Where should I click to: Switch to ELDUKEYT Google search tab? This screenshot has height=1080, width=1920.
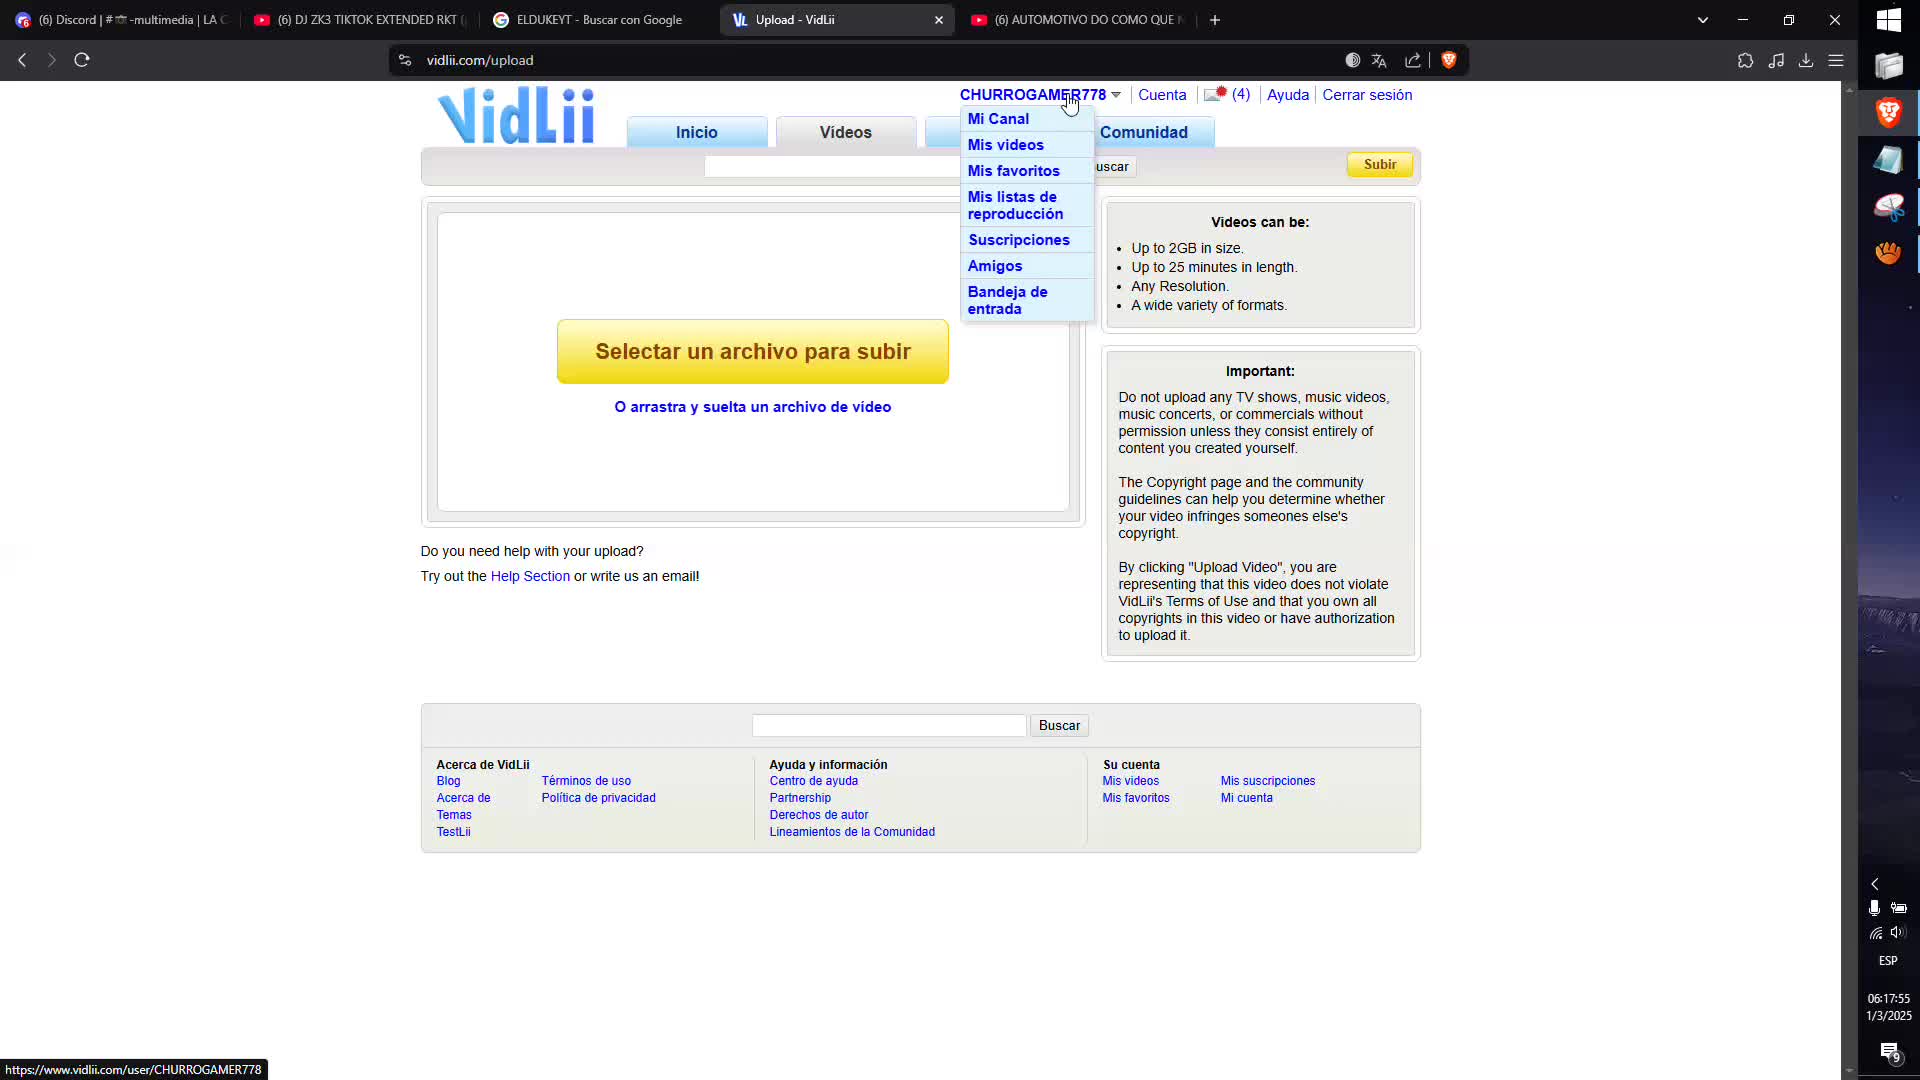tap(598, 20)
